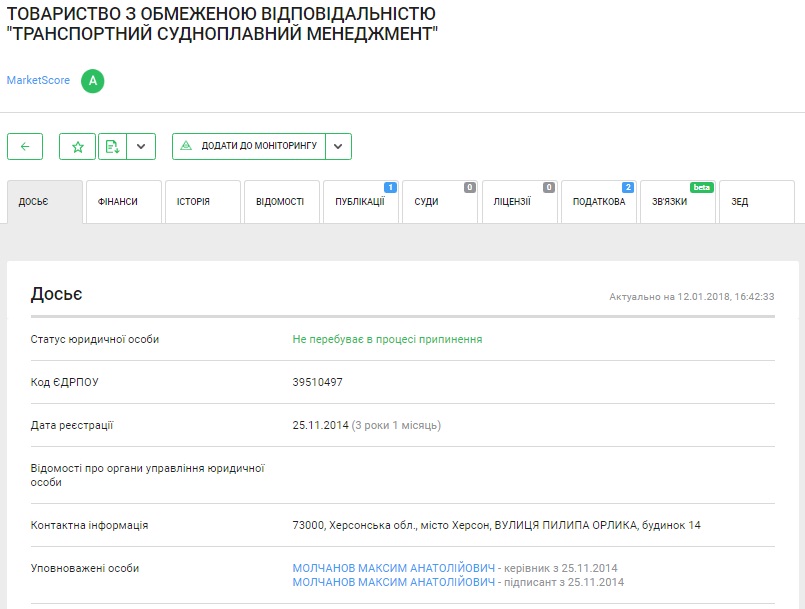This screenshot has width=805, height=609.
Task: Select the ЗЕД tab
Action: tap(755, 201)
